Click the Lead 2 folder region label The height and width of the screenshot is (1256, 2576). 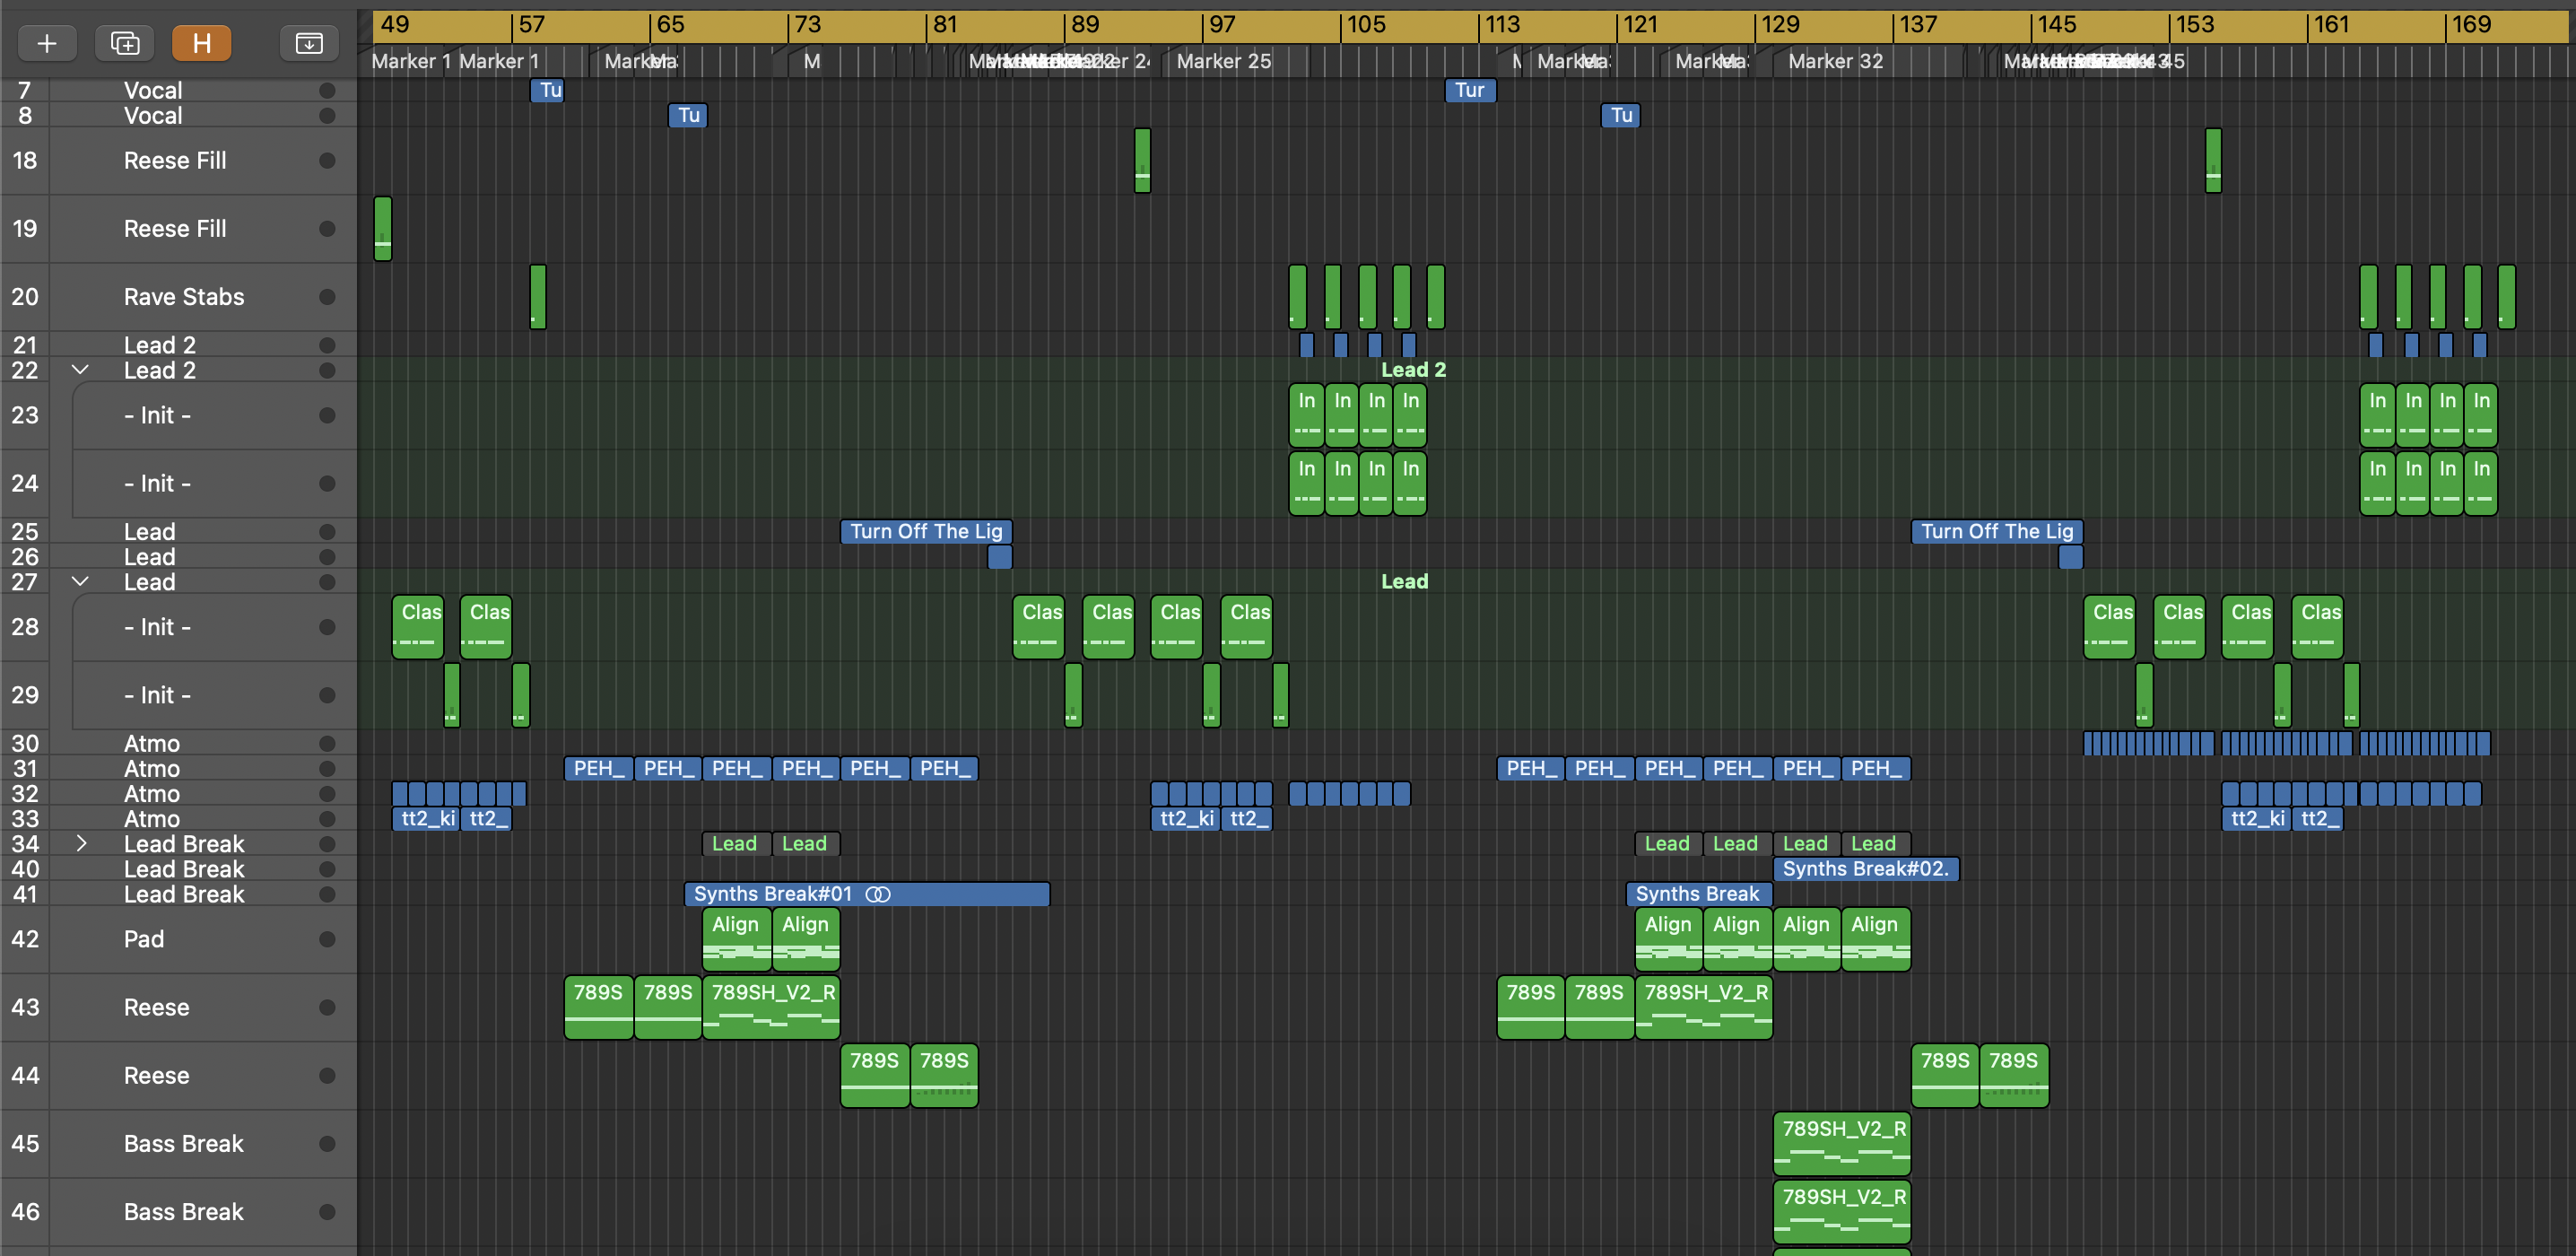point(1413,370)
